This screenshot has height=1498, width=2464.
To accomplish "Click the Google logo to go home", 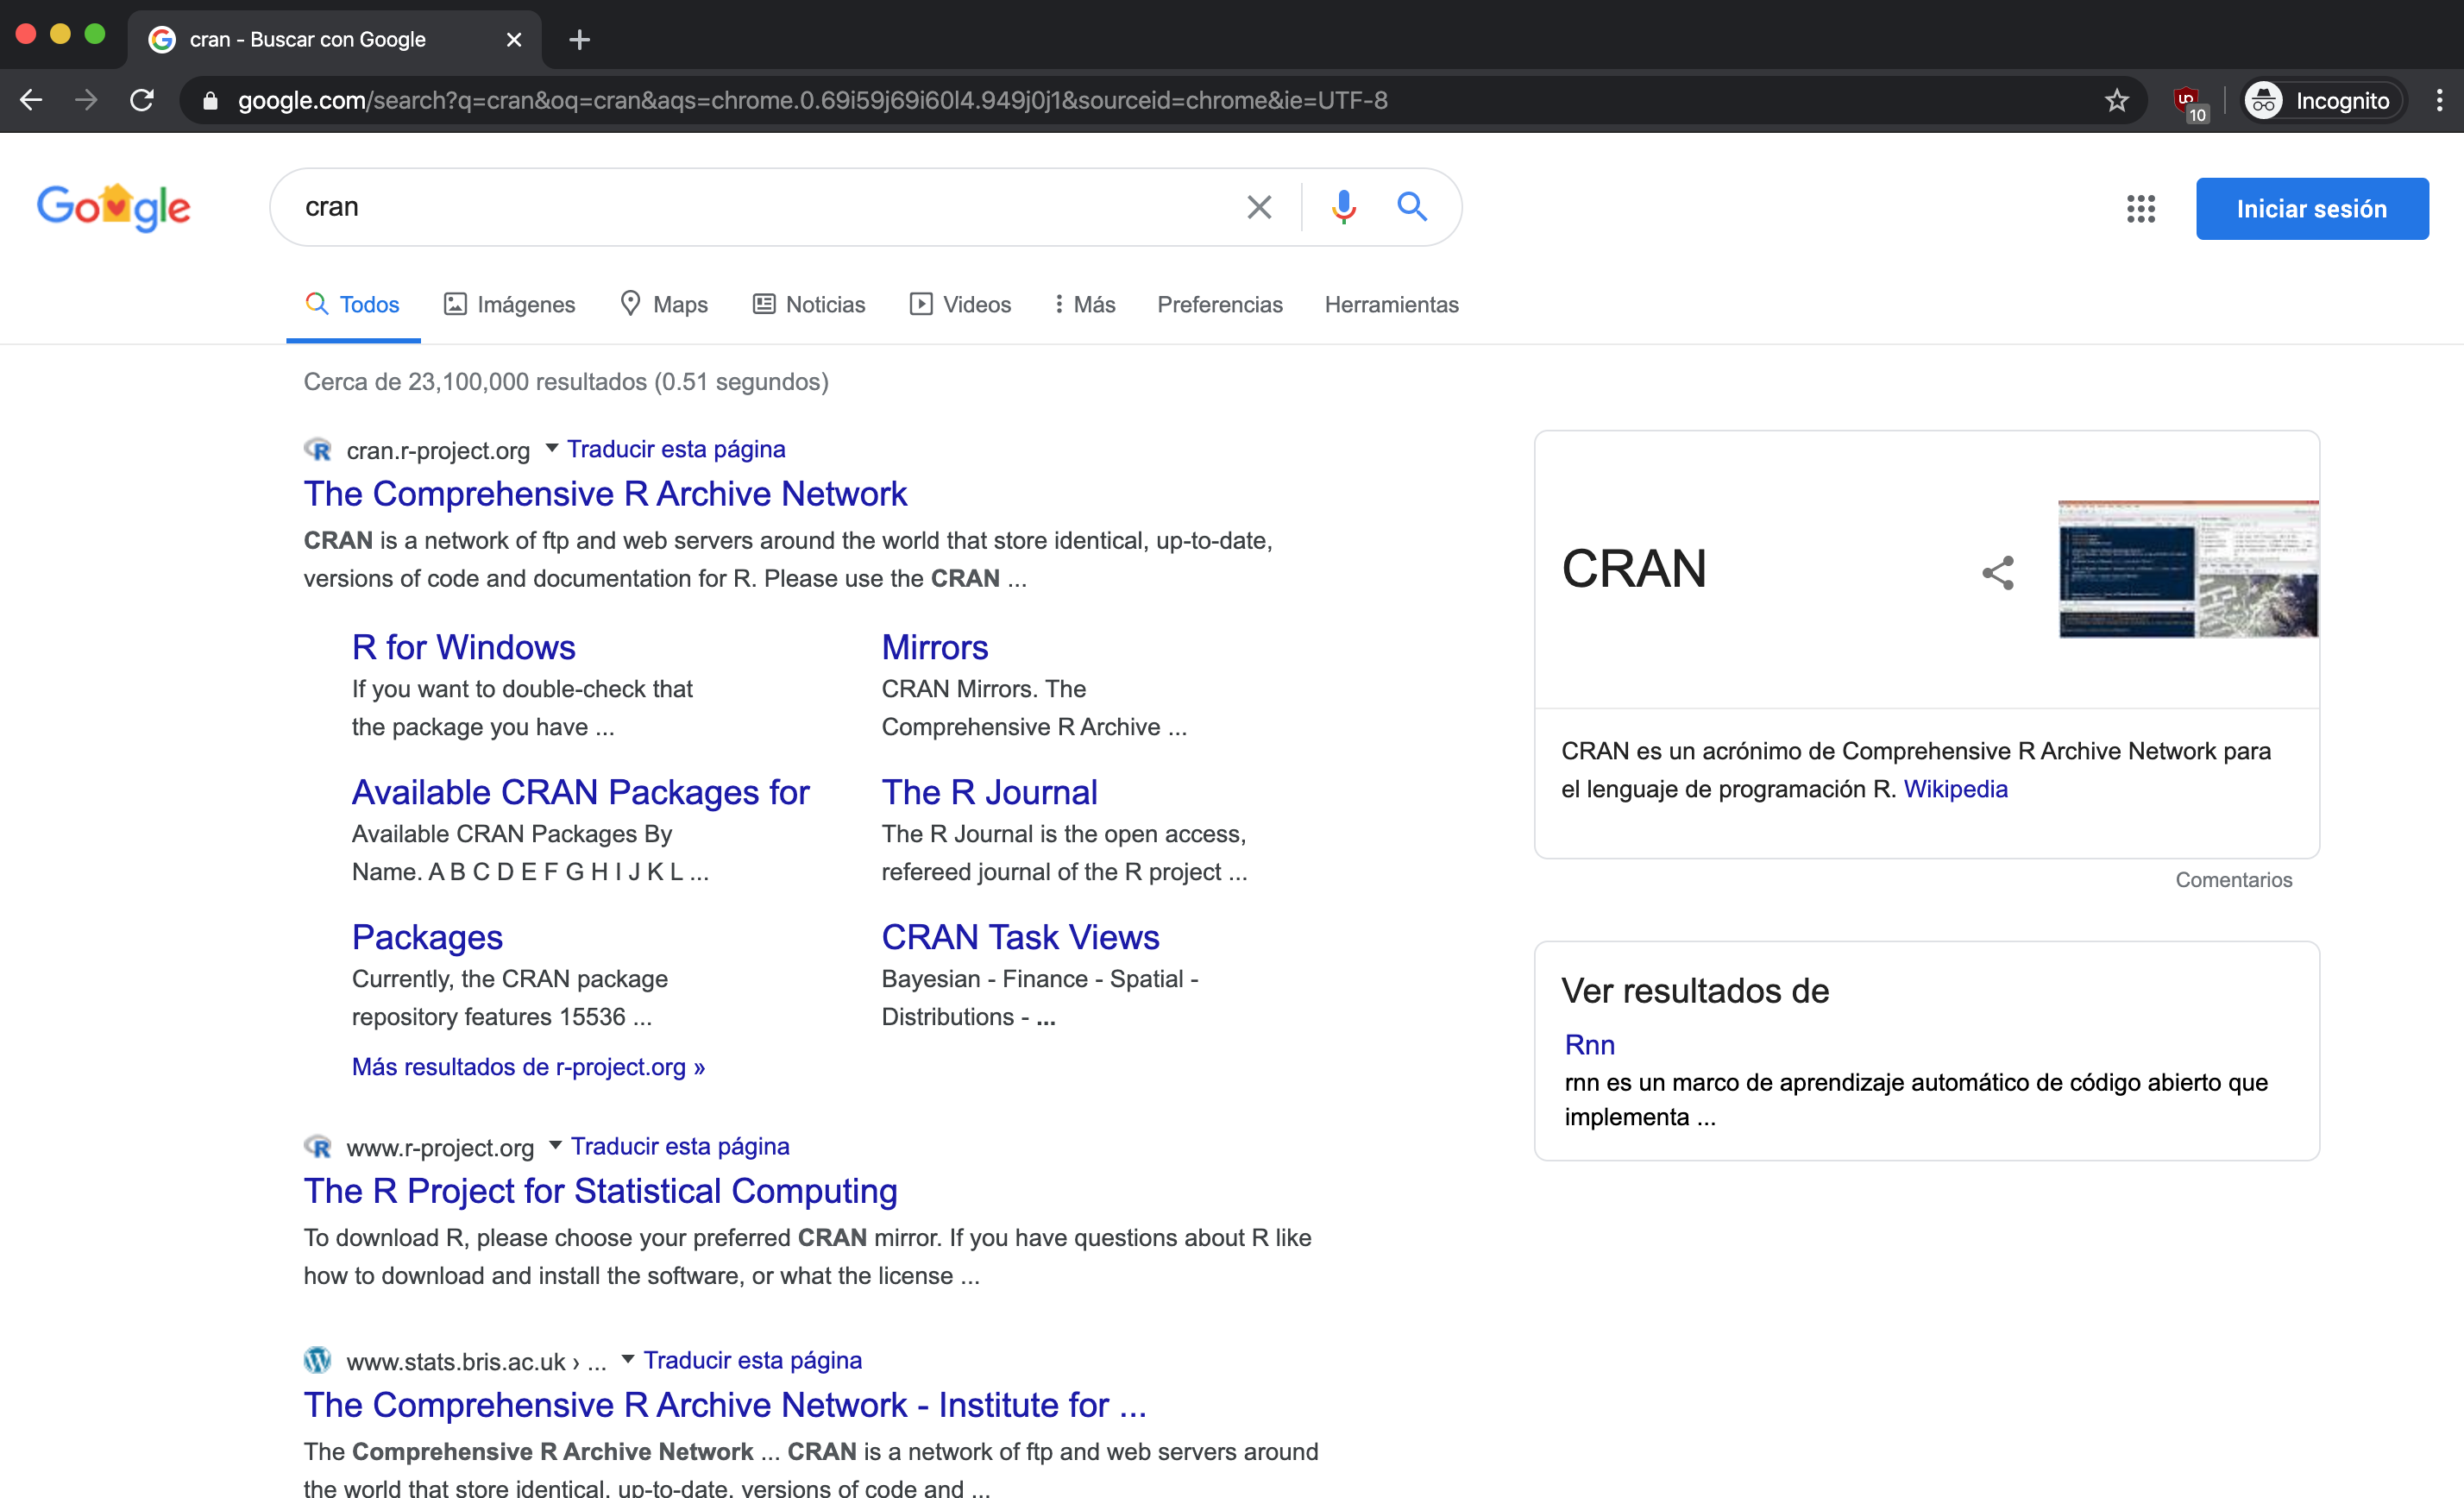I will point(113,207).
